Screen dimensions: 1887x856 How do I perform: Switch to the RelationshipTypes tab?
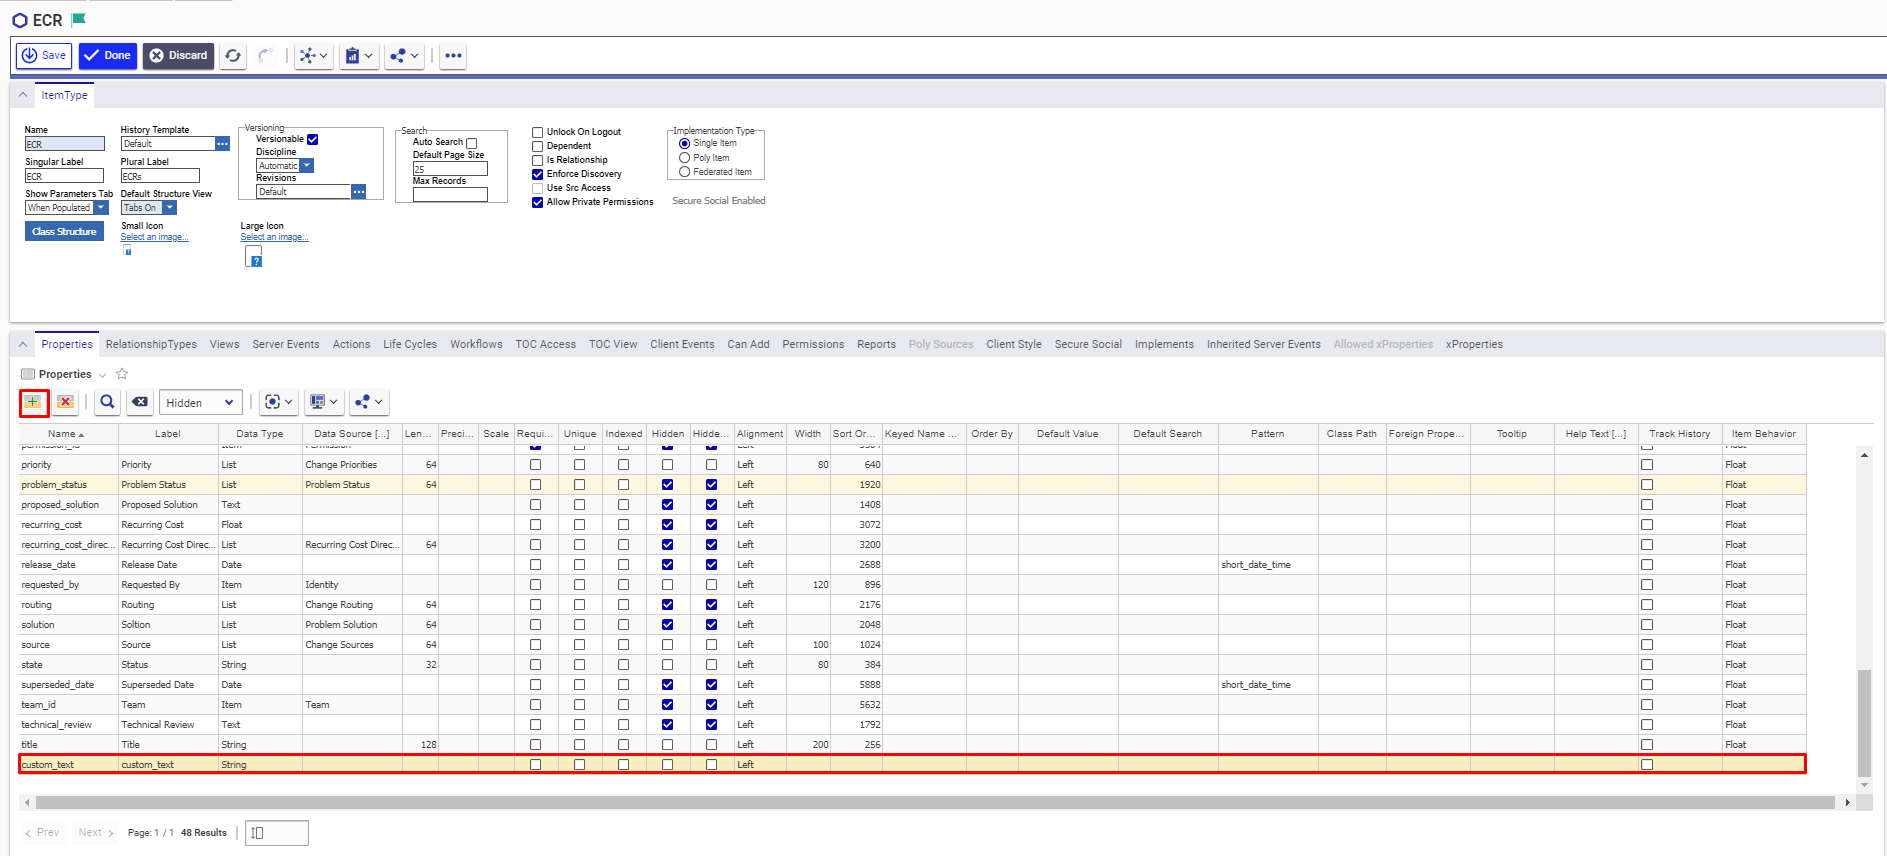pyautogui.click(x=151, y=344)
